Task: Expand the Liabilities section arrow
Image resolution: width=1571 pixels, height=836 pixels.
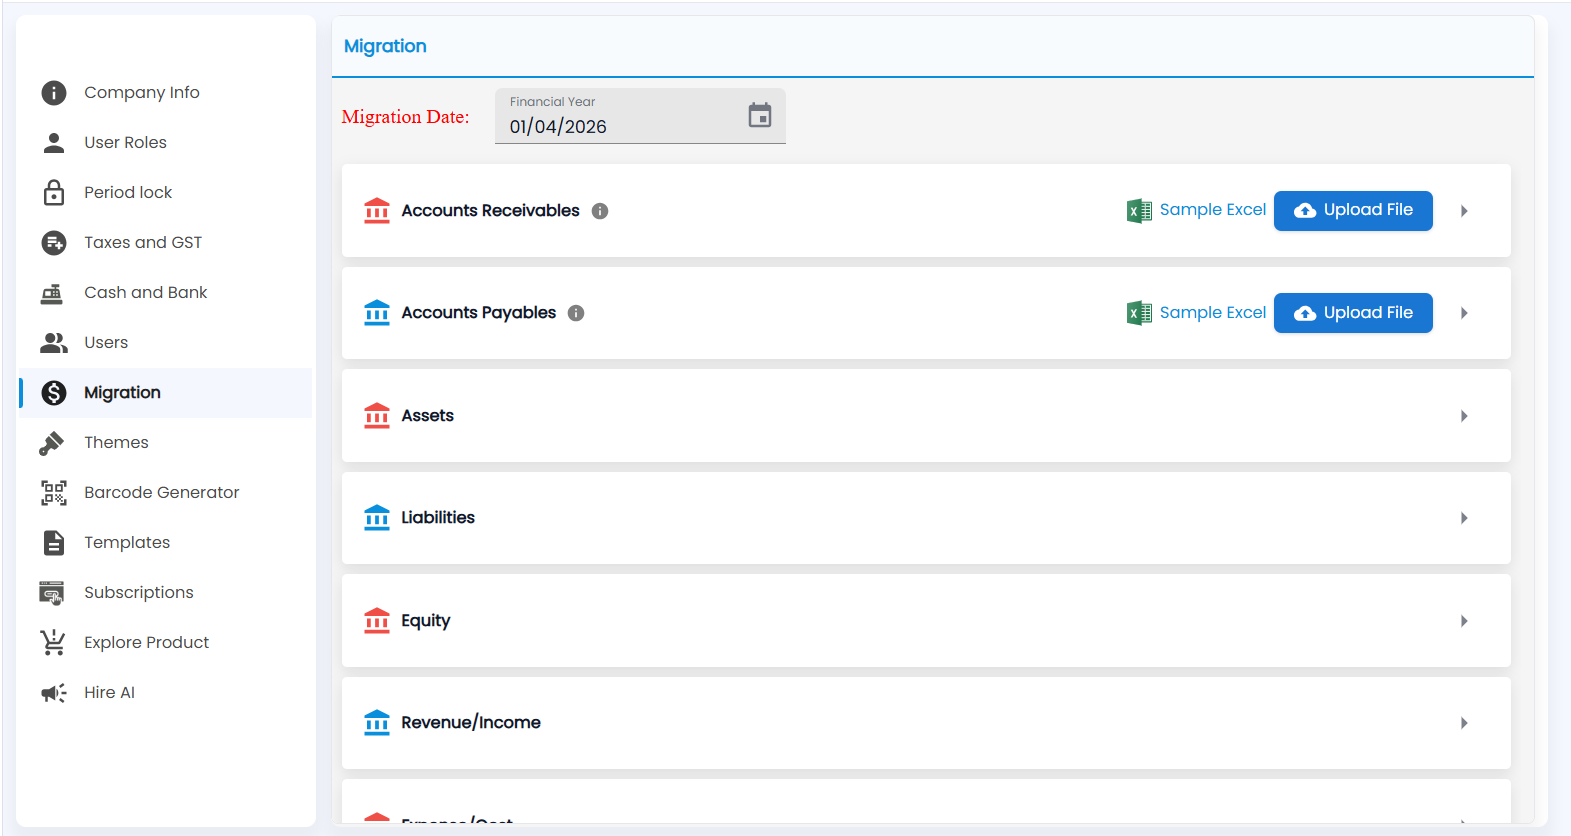Action: pos(1464,518)
